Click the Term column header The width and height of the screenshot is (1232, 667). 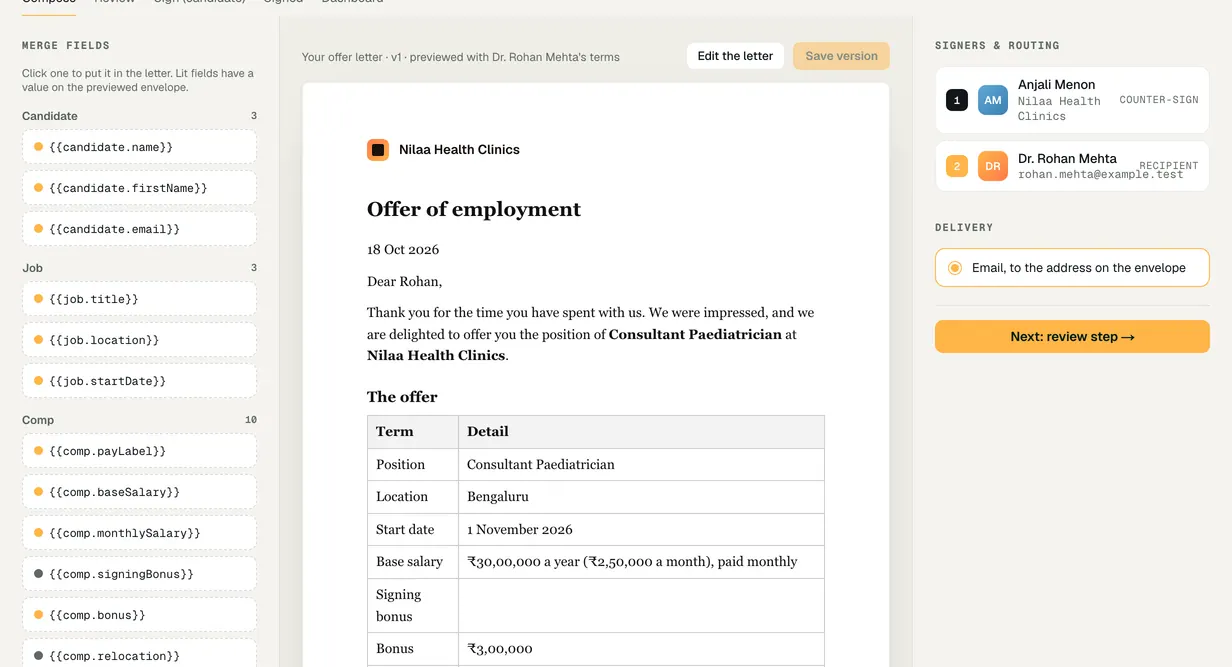click(x=413, y=432)
